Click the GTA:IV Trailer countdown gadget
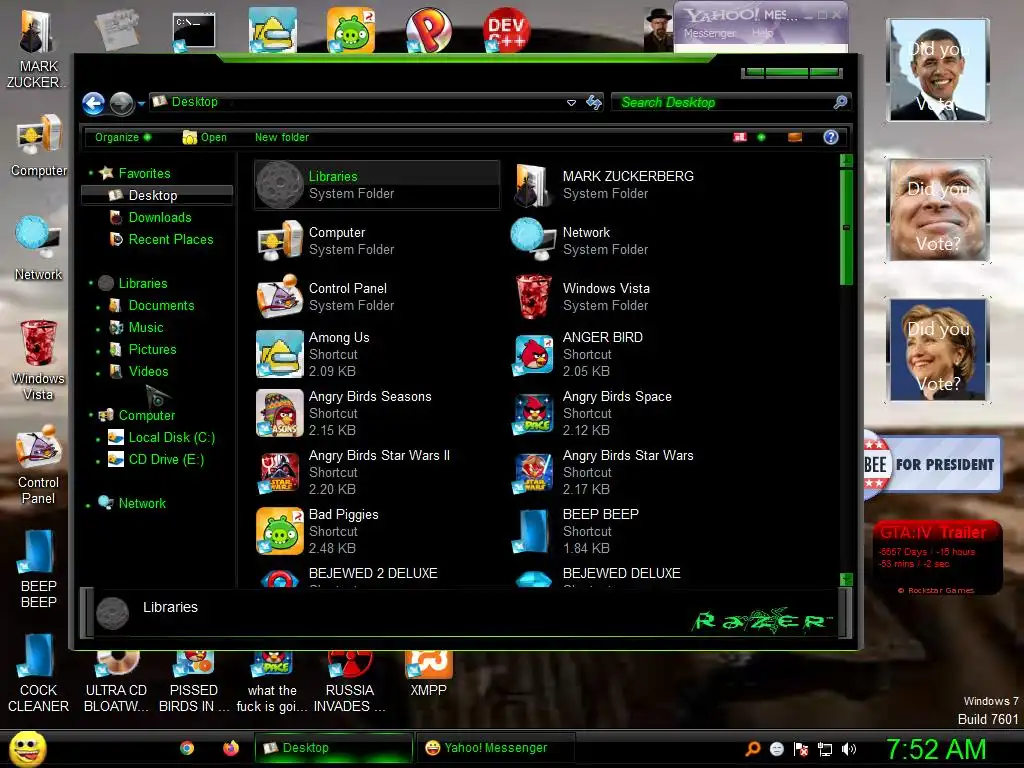1024x768 pixels. [x=936, y=557]
